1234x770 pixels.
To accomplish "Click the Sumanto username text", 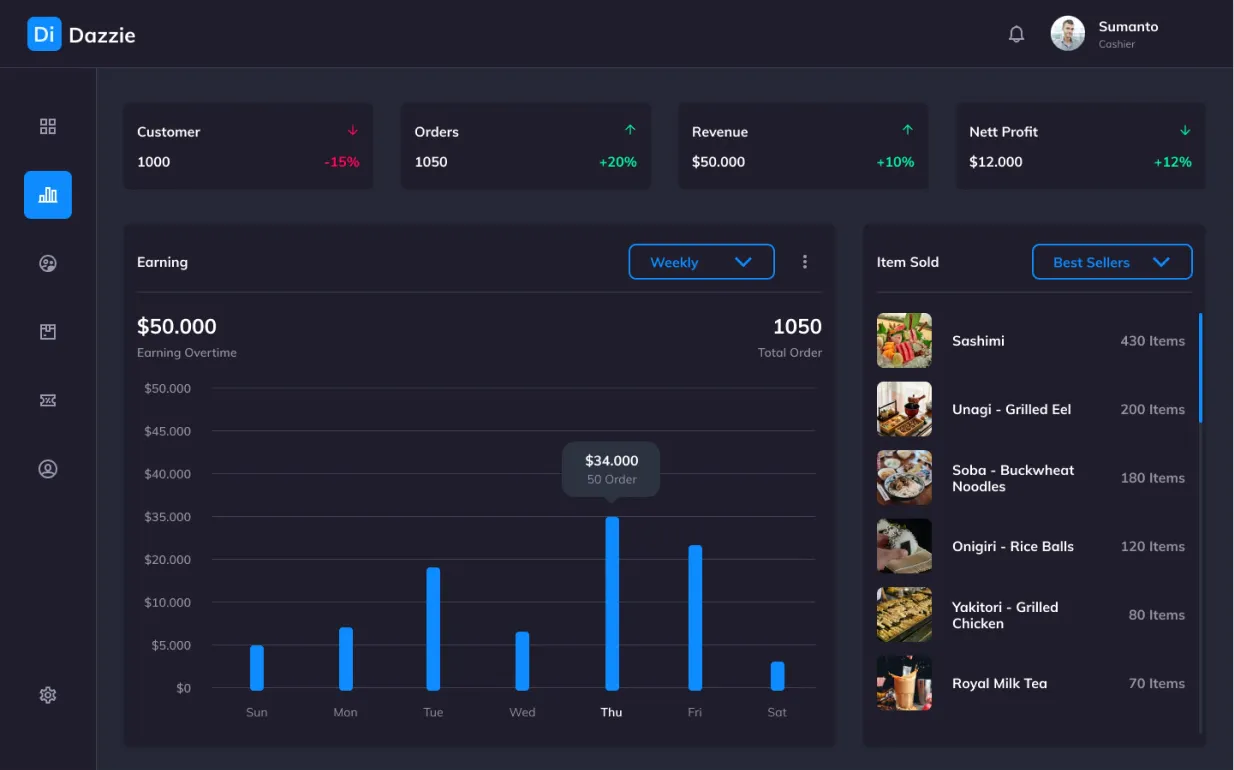I will click(x=1128, y=27).
